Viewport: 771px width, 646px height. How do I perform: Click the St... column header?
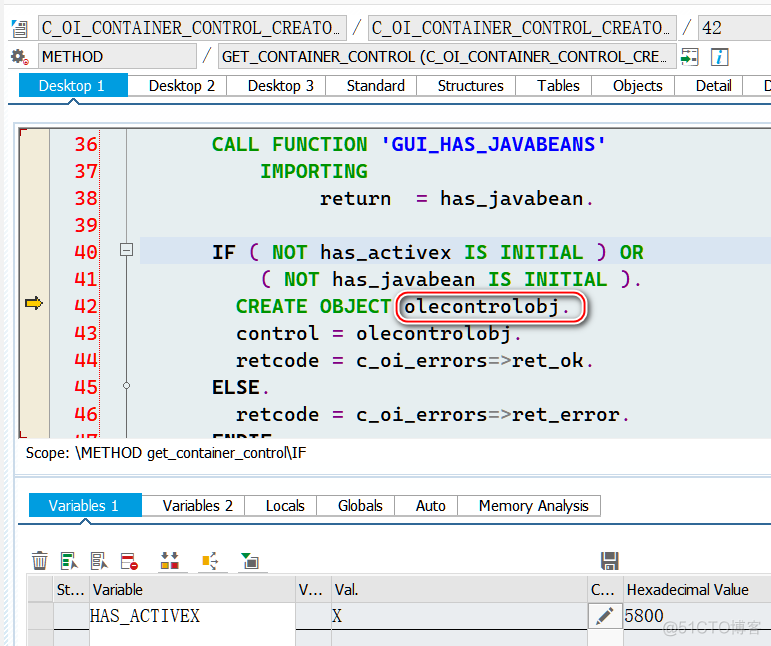coord(71,589)
